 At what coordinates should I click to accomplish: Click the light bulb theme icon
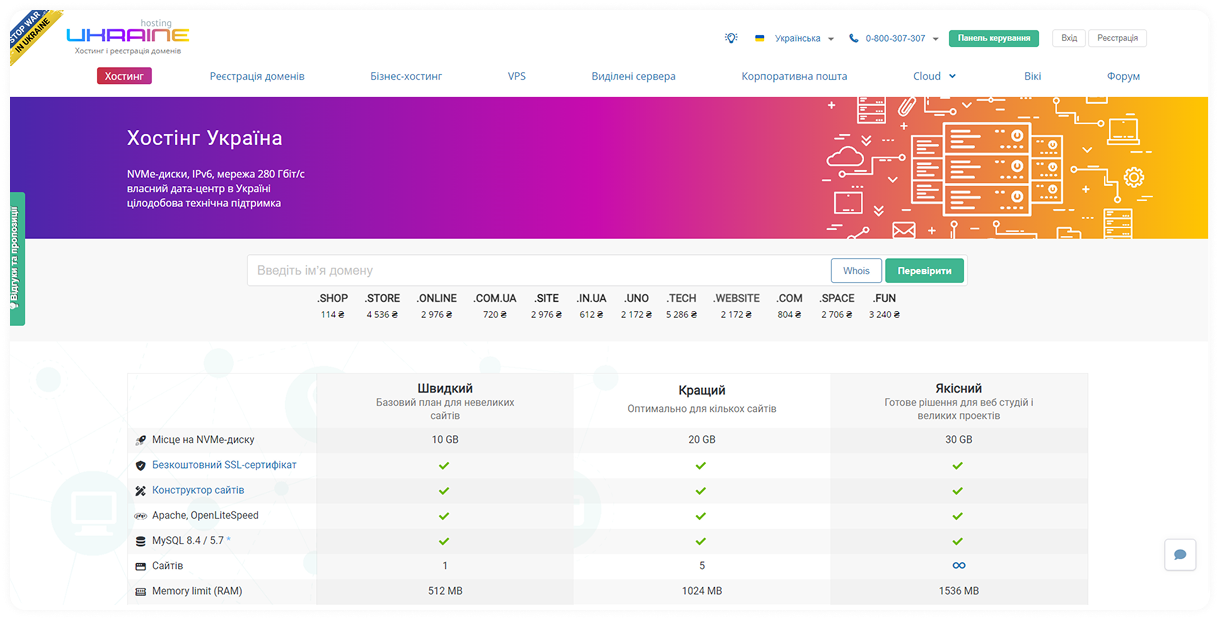(x=731, y=38)
